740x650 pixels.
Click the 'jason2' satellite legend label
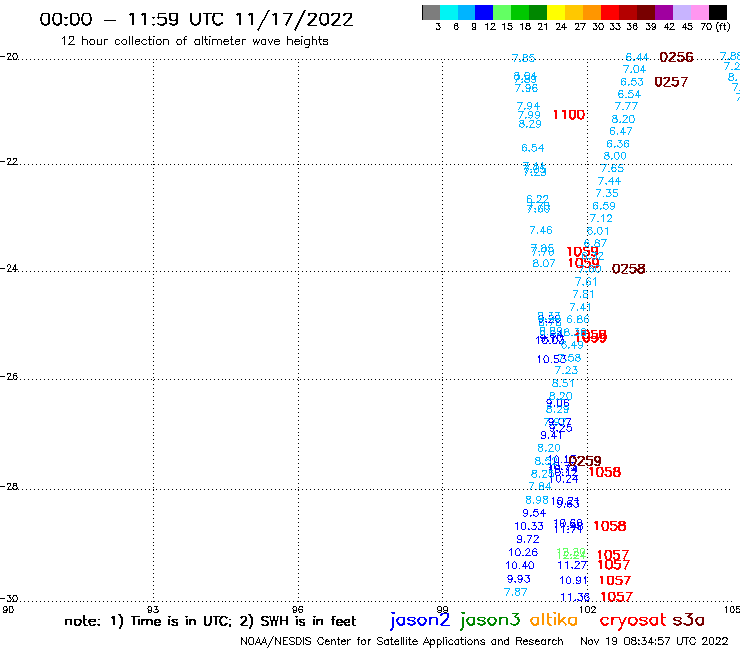click(420, 620)
